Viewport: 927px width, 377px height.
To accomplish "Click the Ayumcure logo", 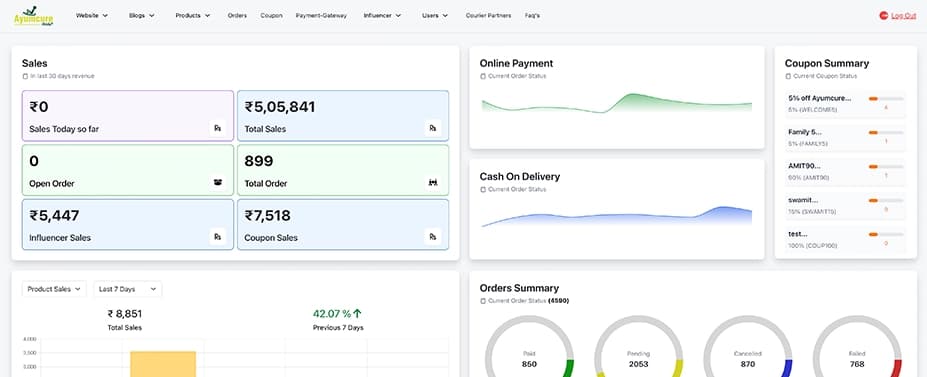I will pos(34,16).
